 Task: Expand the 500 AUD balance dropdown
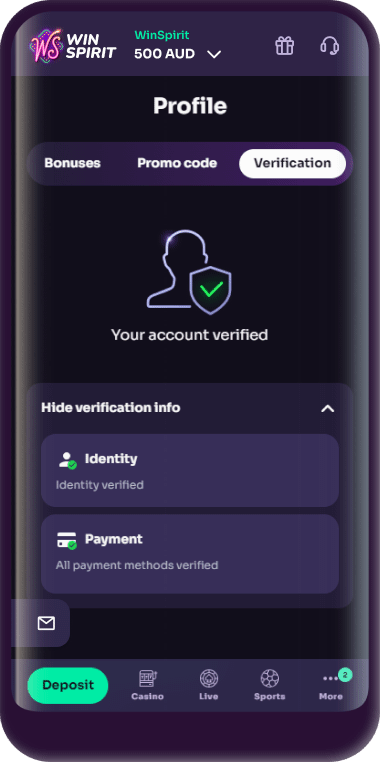pyautogui.click(x=214, y=54)
